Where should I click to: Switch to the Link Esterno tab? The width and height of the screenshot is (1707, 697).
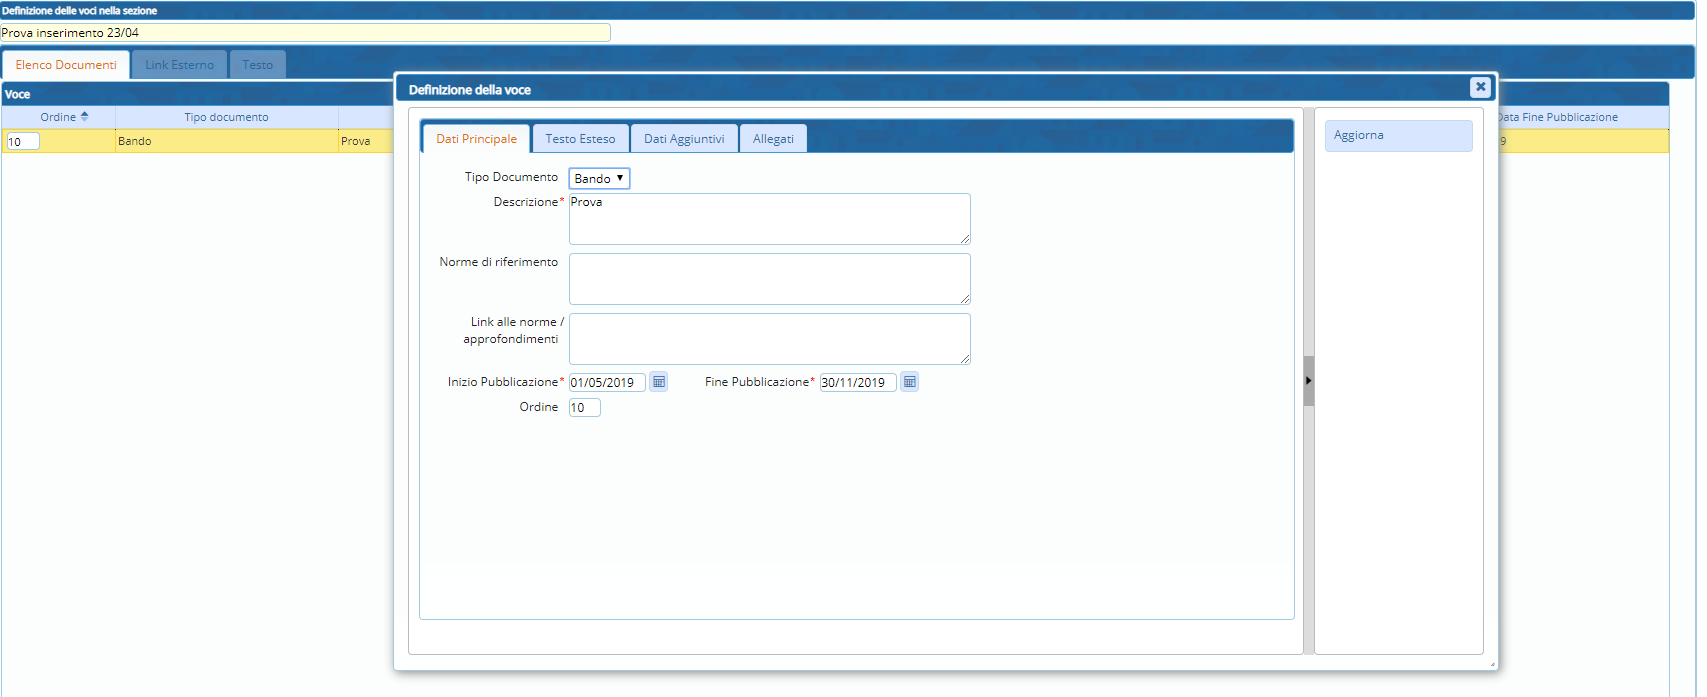(179, 65)
